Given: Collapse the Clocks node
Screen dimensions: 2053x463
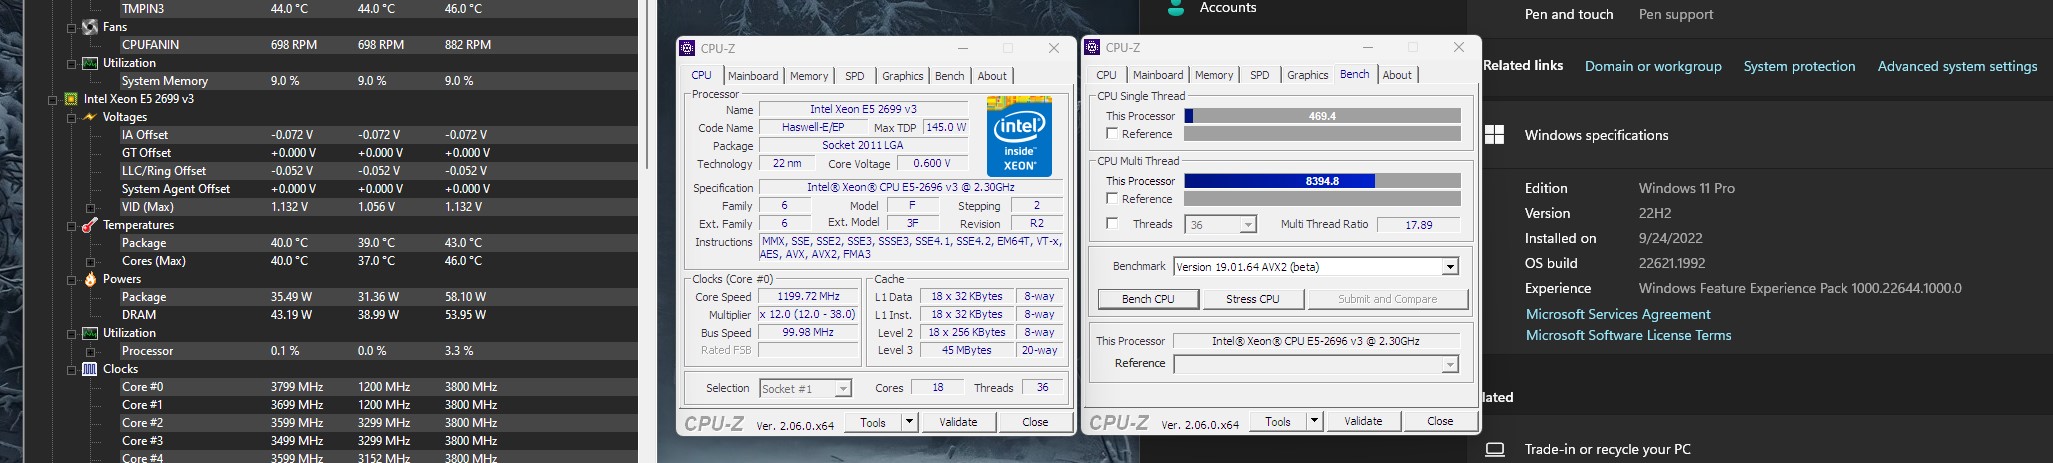Looking at the screenshot, I should pos(71,369).
